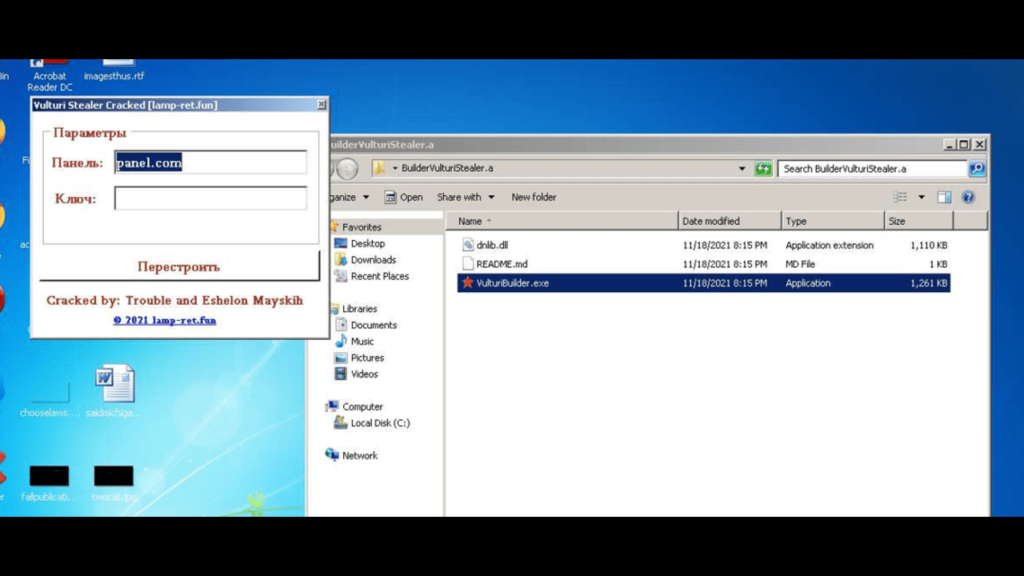Select the saidmichiga Word document desktop icon
This screenshot has width=1024, height=576.
114,391
